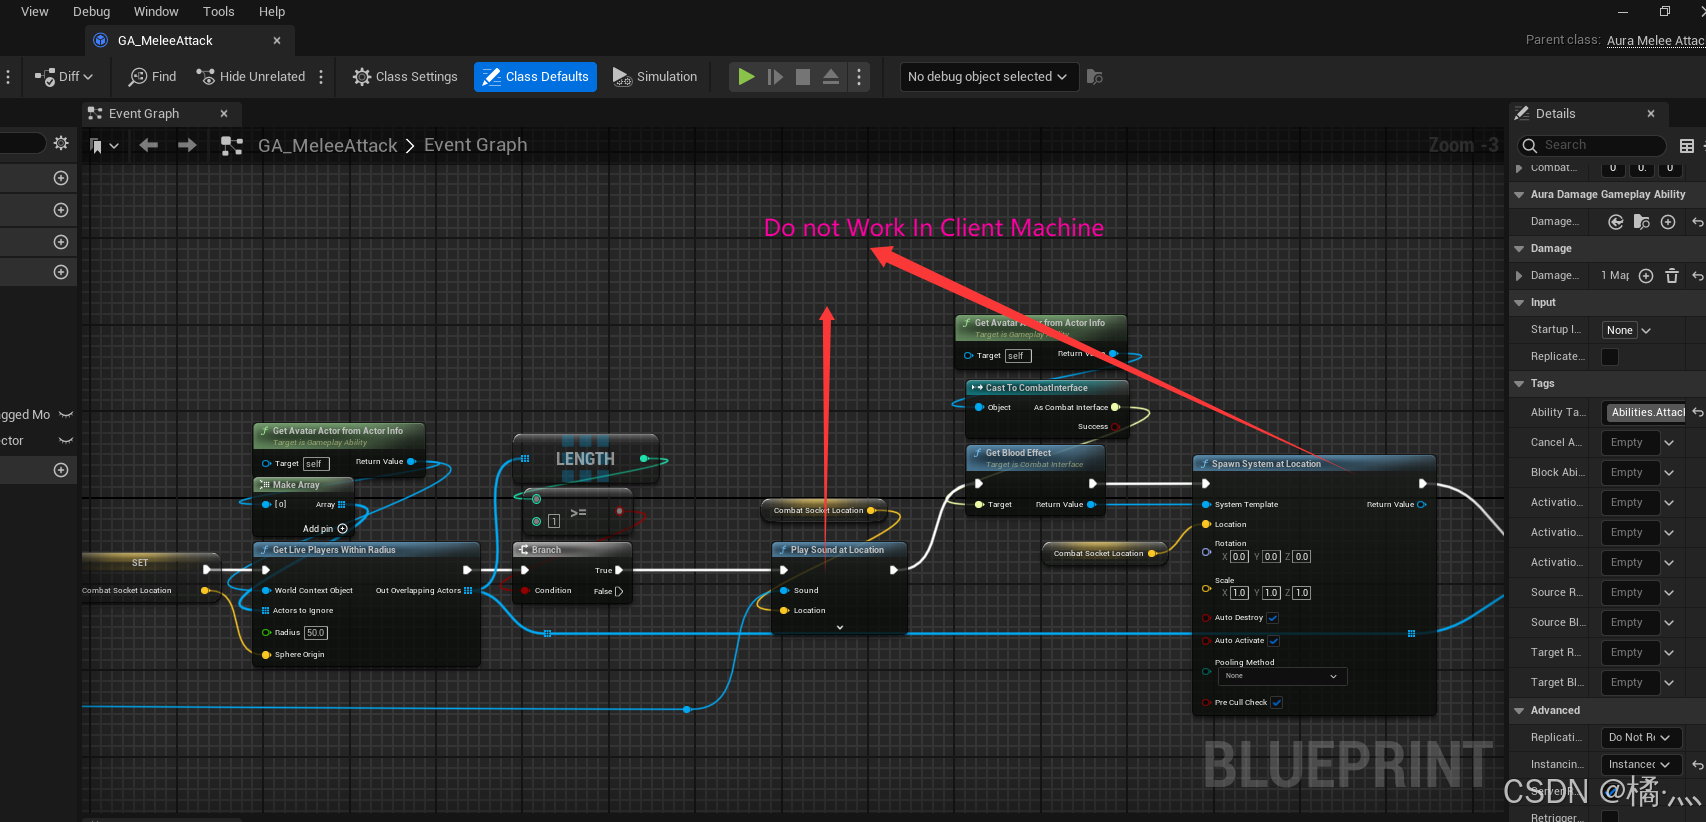This screenshot has width=1706, height=822.
Task: Expand the Target Blocked tags dropdown
Action: point(1669,682)
